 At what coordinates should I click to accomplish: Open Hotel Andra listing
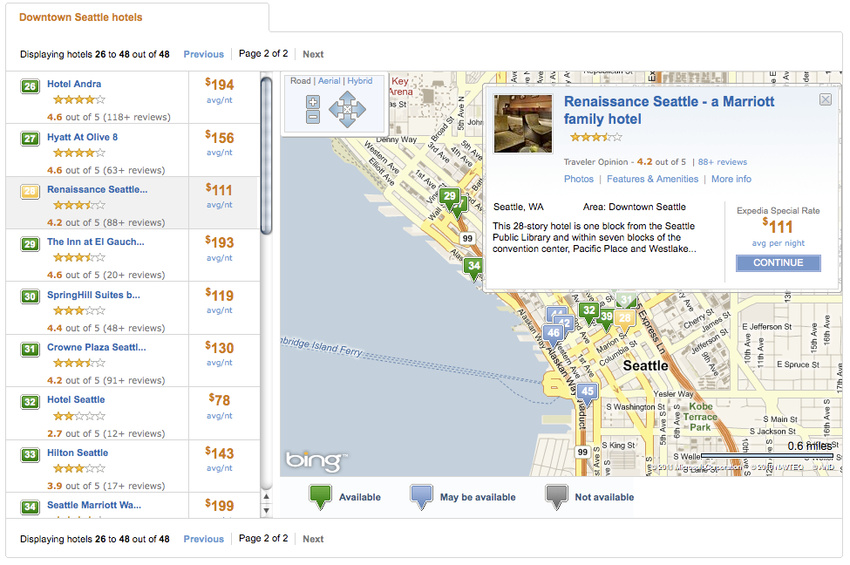tap(74, 84)
